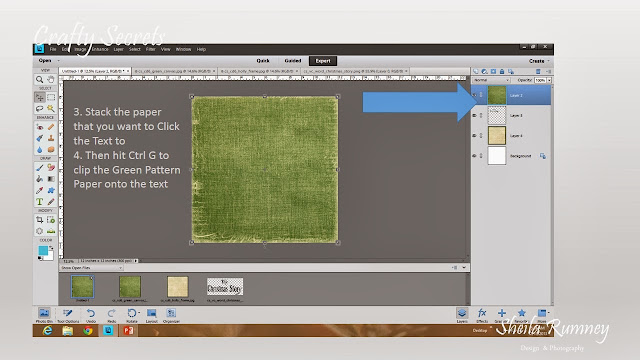Open the Normal blend mode dropdown
This screenshot has width=640, height=360.
(491, 80)
